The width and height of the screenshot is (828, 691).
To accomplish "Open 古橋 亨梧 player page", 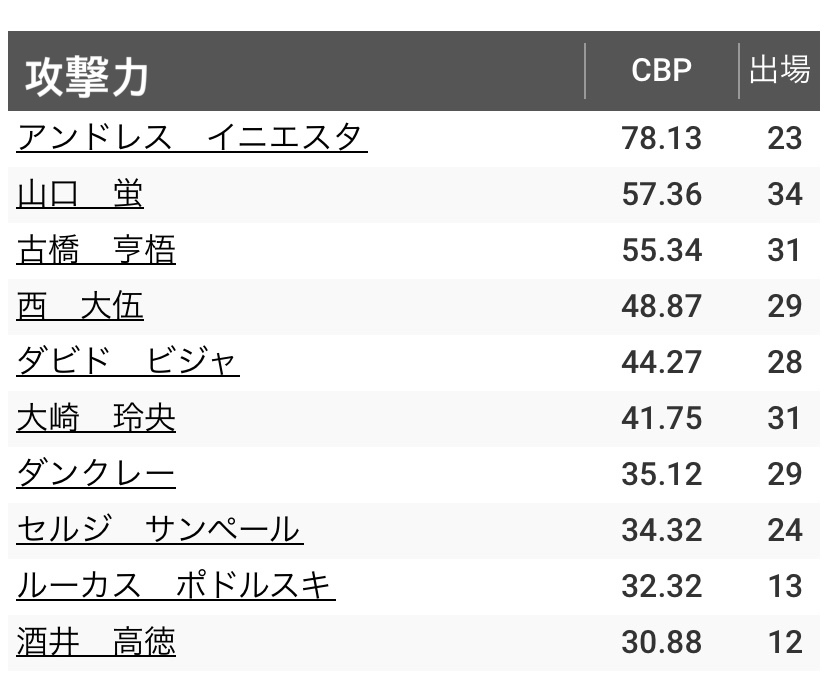I will (96, 250).
